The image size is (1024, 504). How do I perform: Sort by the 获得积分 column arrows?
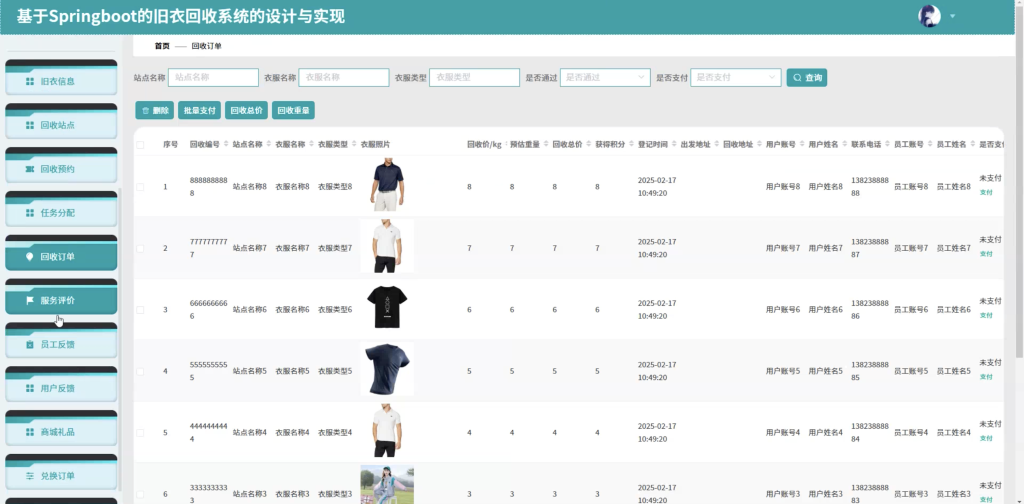point(631,145)
